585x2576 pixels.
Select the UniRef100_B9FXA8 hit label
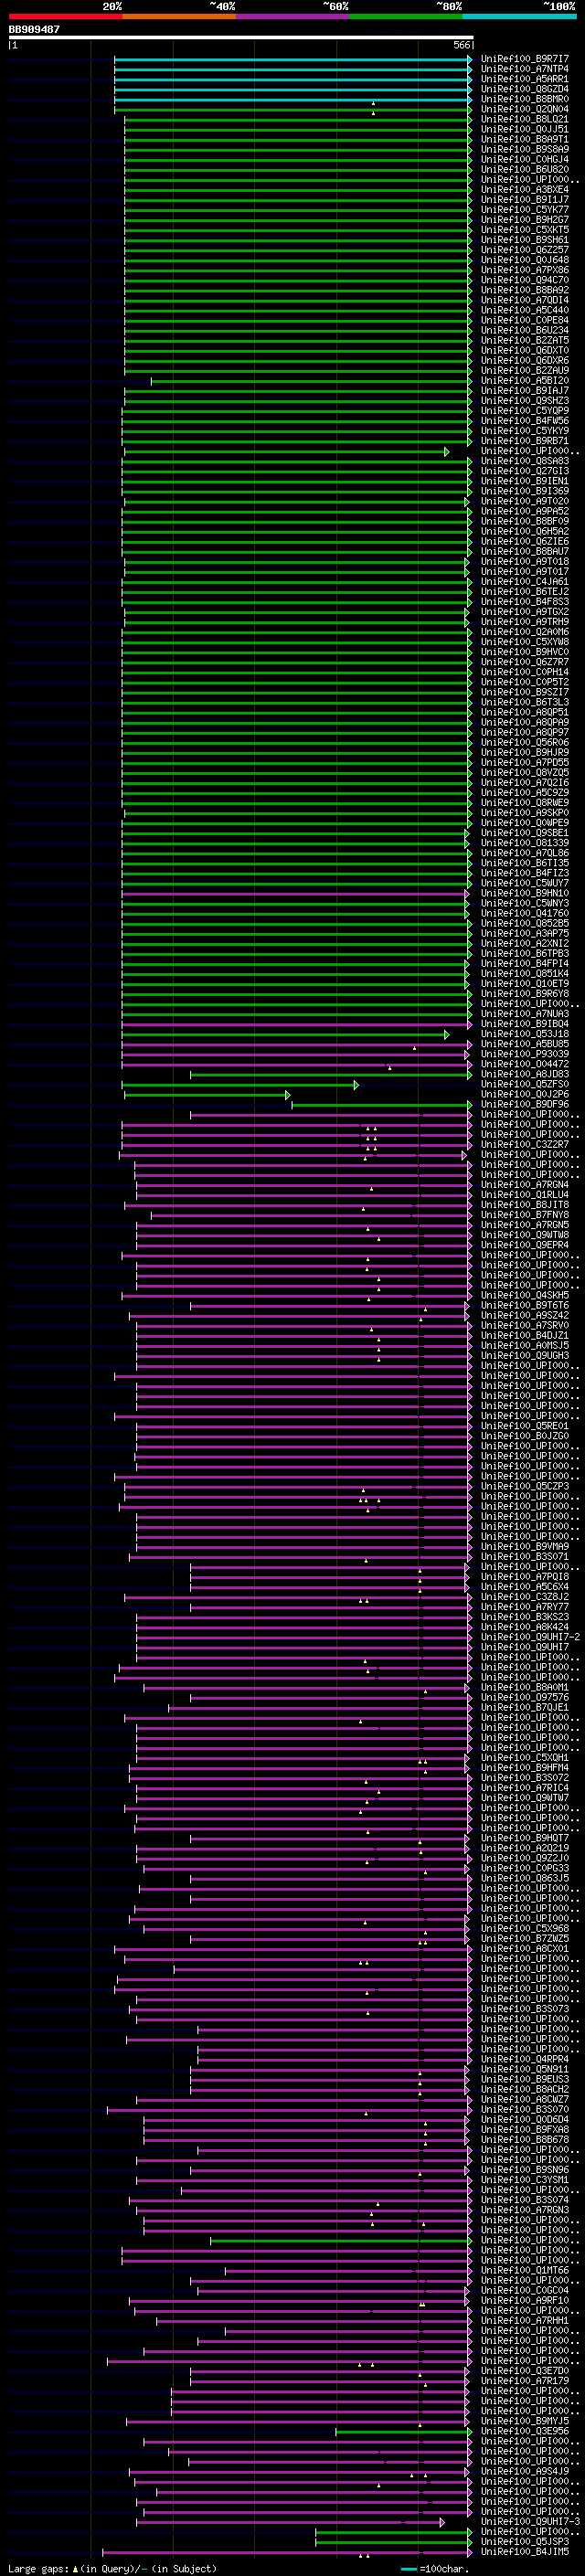[524, 2130]
